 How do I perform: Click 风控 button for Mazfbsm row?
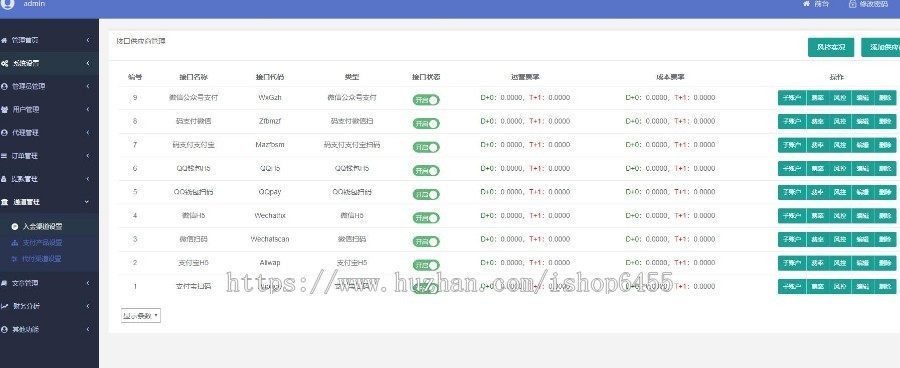[x=840, y=145]
